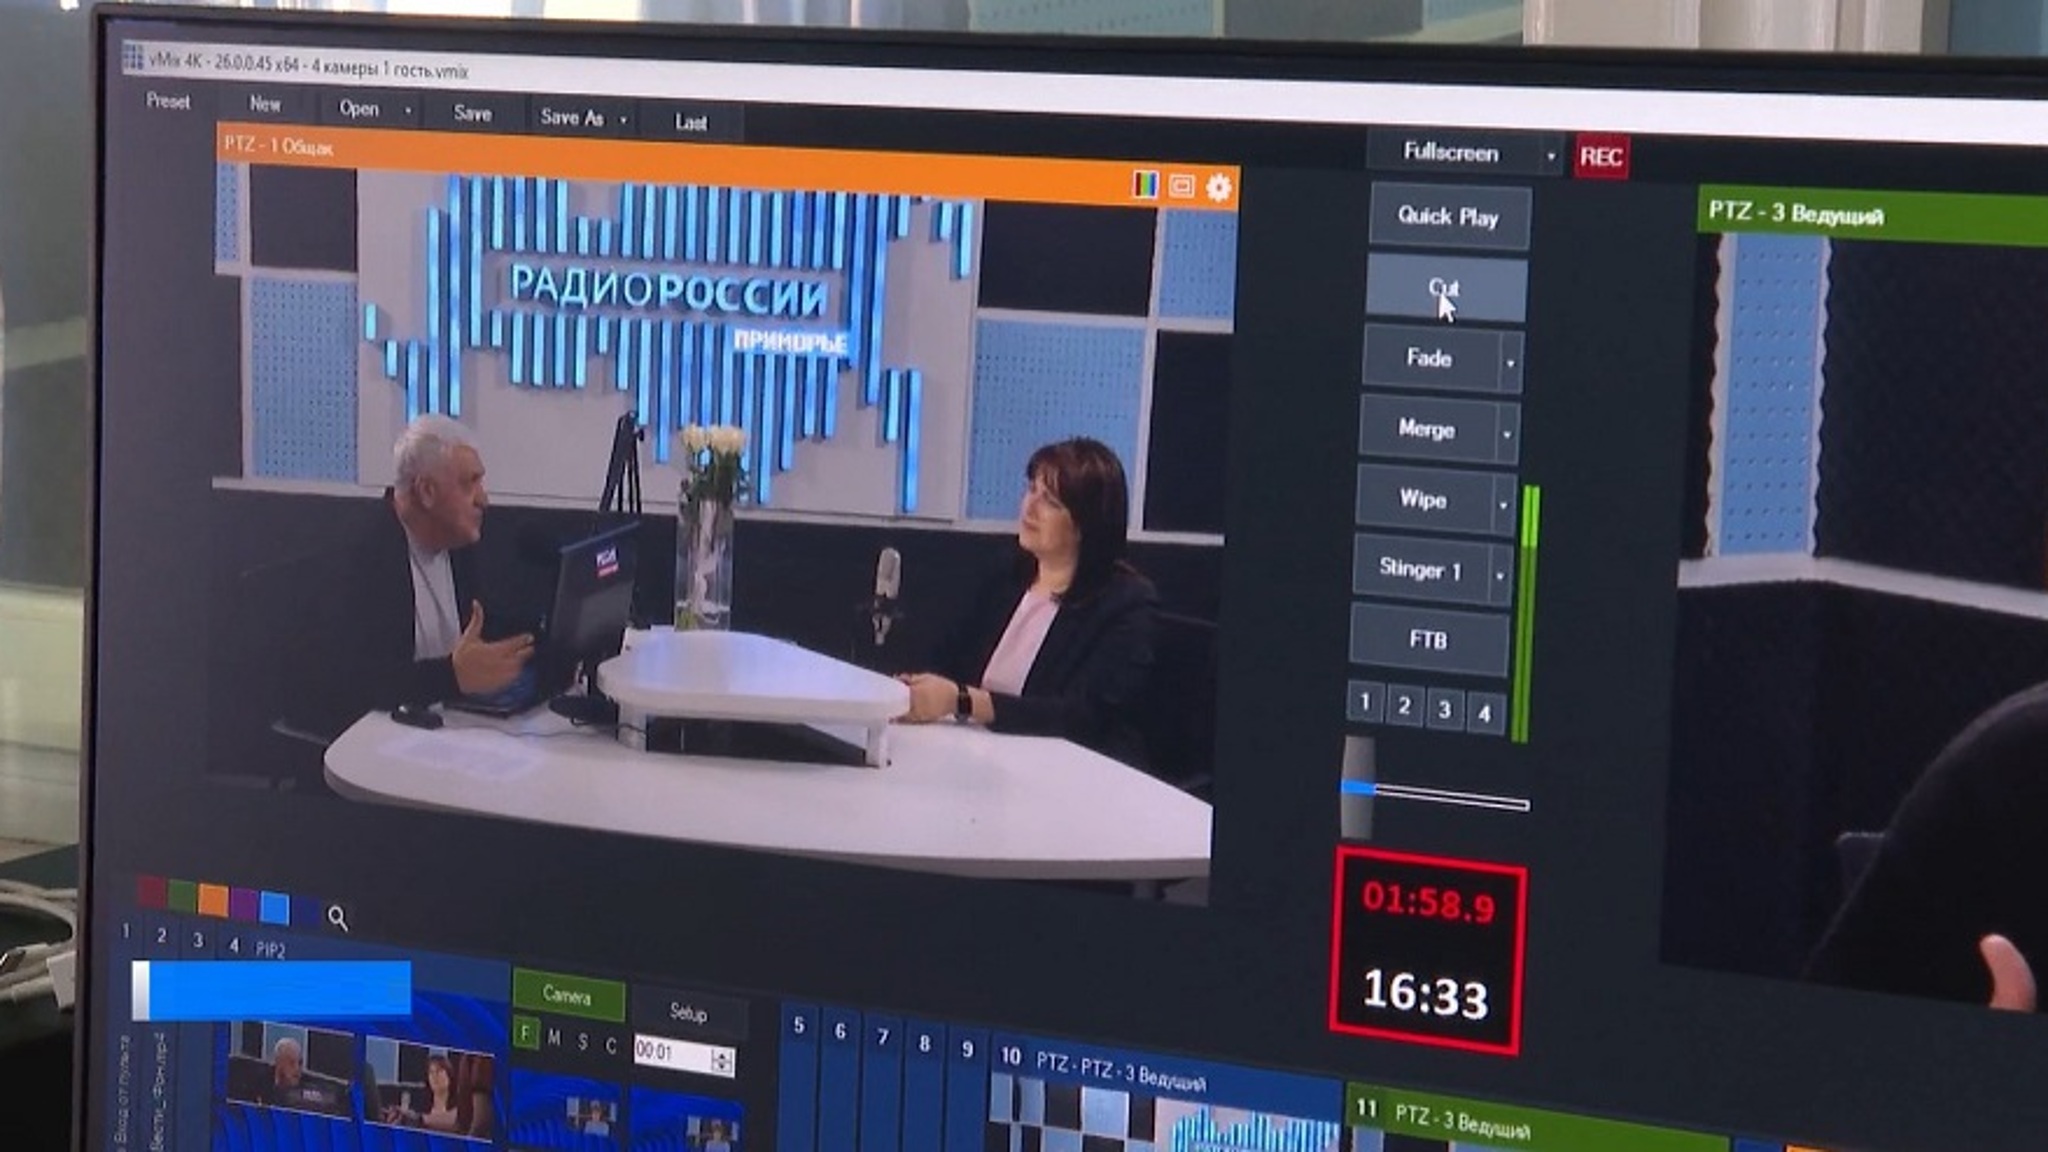Trigger the Fade transition
The image size is (2048, 1152).
[1429, 357]
